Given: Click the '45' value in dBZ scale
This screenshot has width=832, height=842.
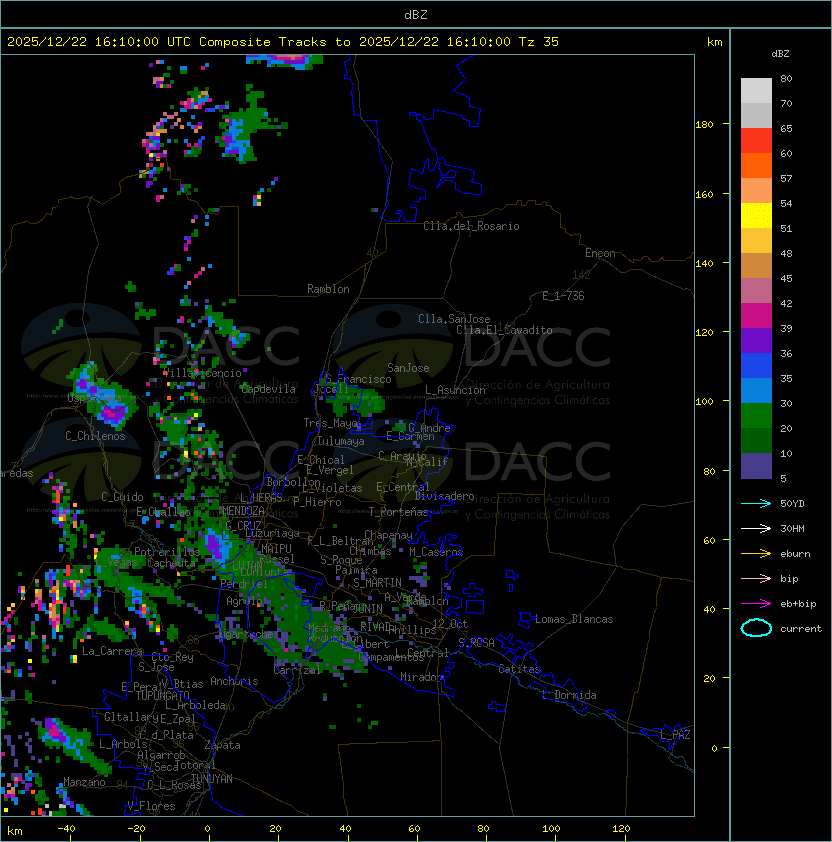Looking at the screenshot, I should [x=786, y=278].
